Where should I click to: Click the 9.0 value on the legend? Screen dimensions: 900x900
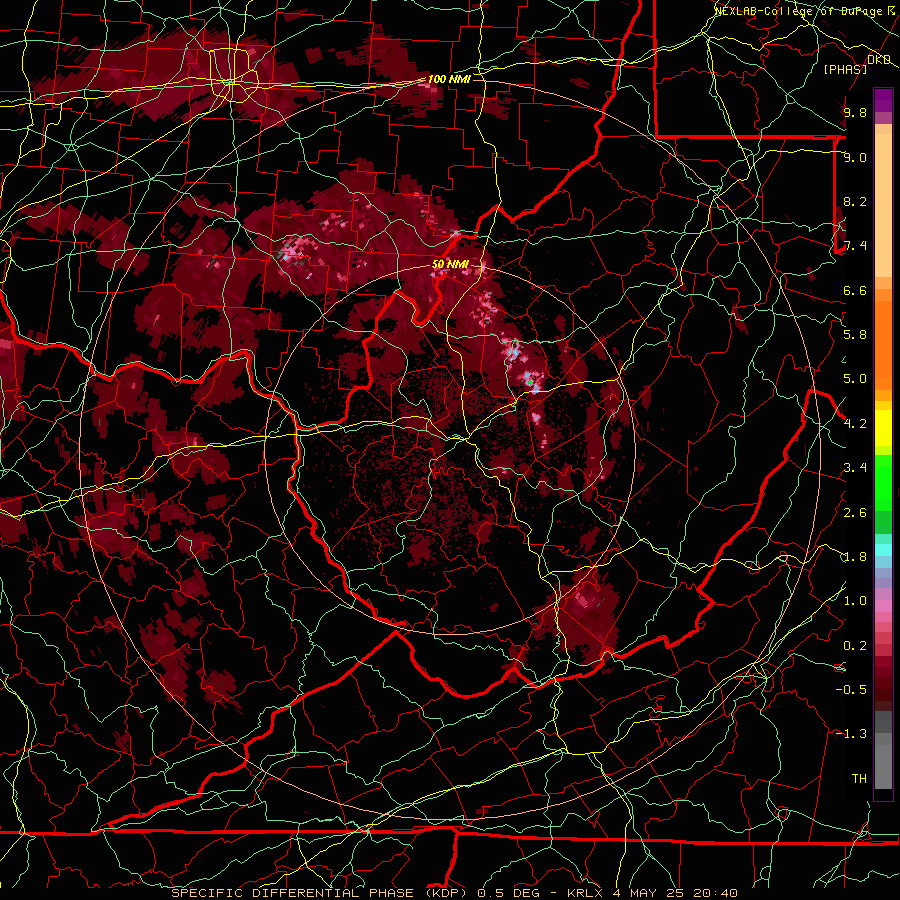coord(855,157)
